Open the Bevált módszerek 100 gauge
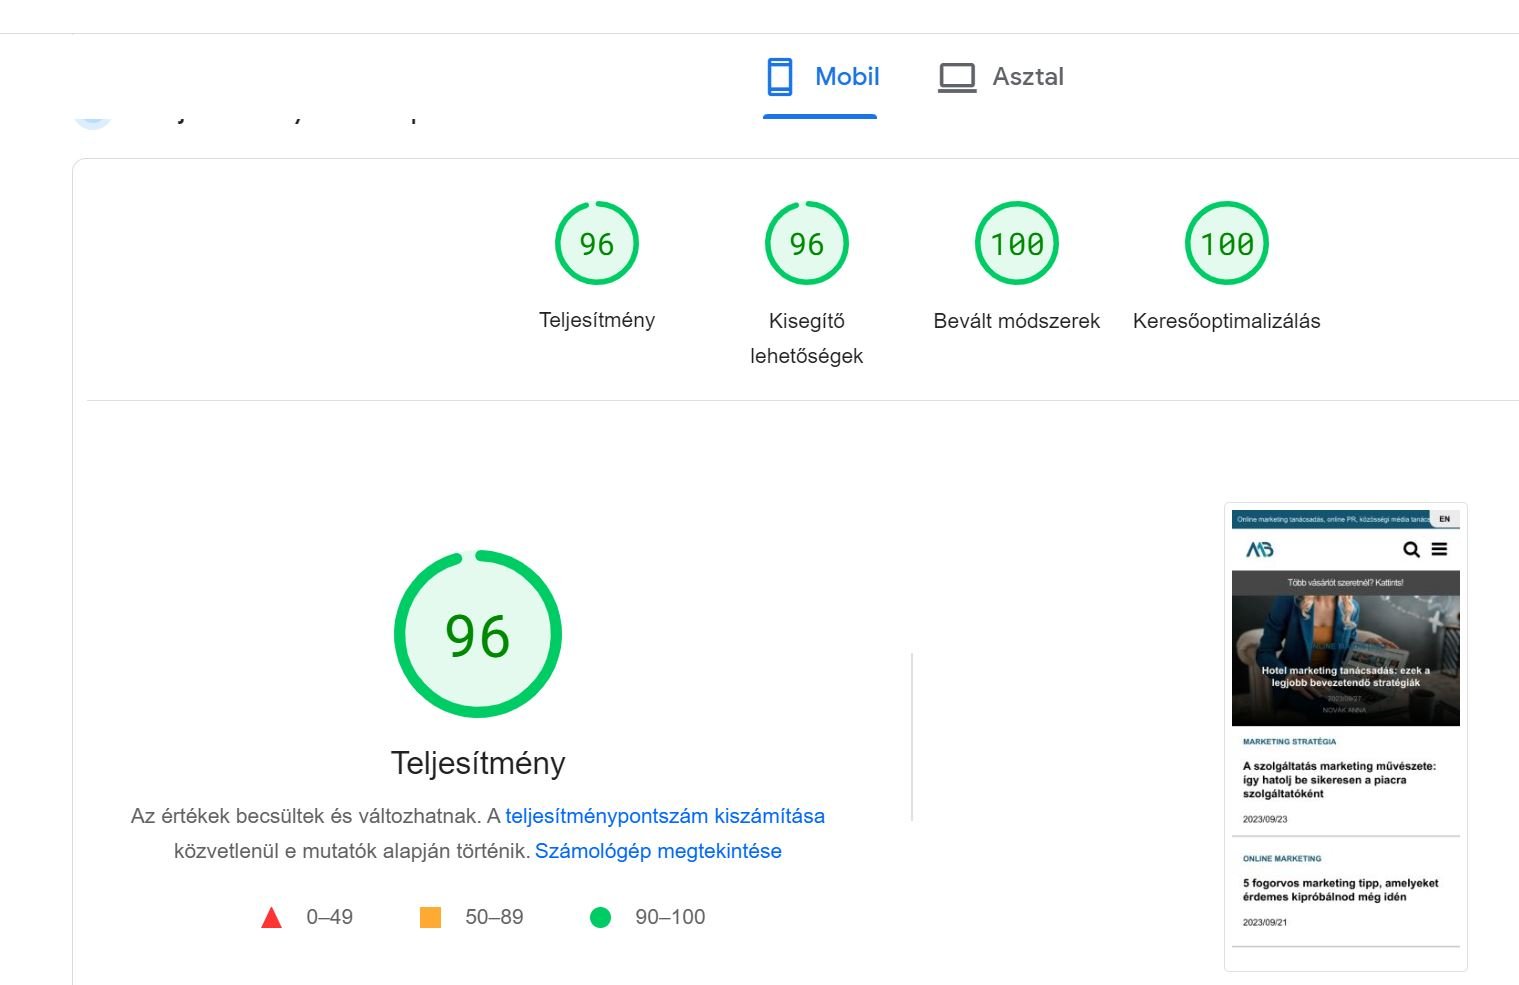 (x=1016, y=243)
